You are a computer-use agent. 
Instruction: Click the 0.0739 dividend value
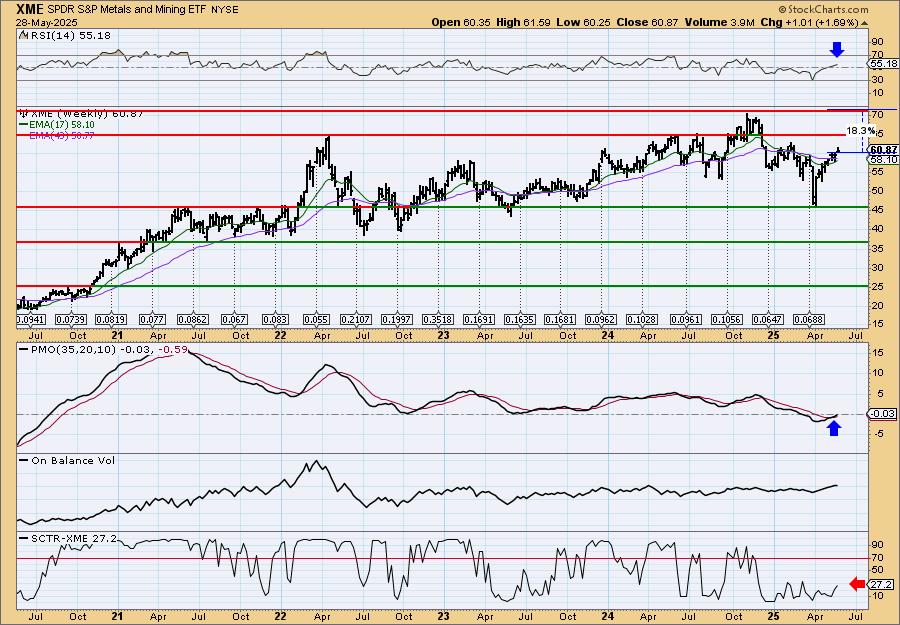[72, 319]
